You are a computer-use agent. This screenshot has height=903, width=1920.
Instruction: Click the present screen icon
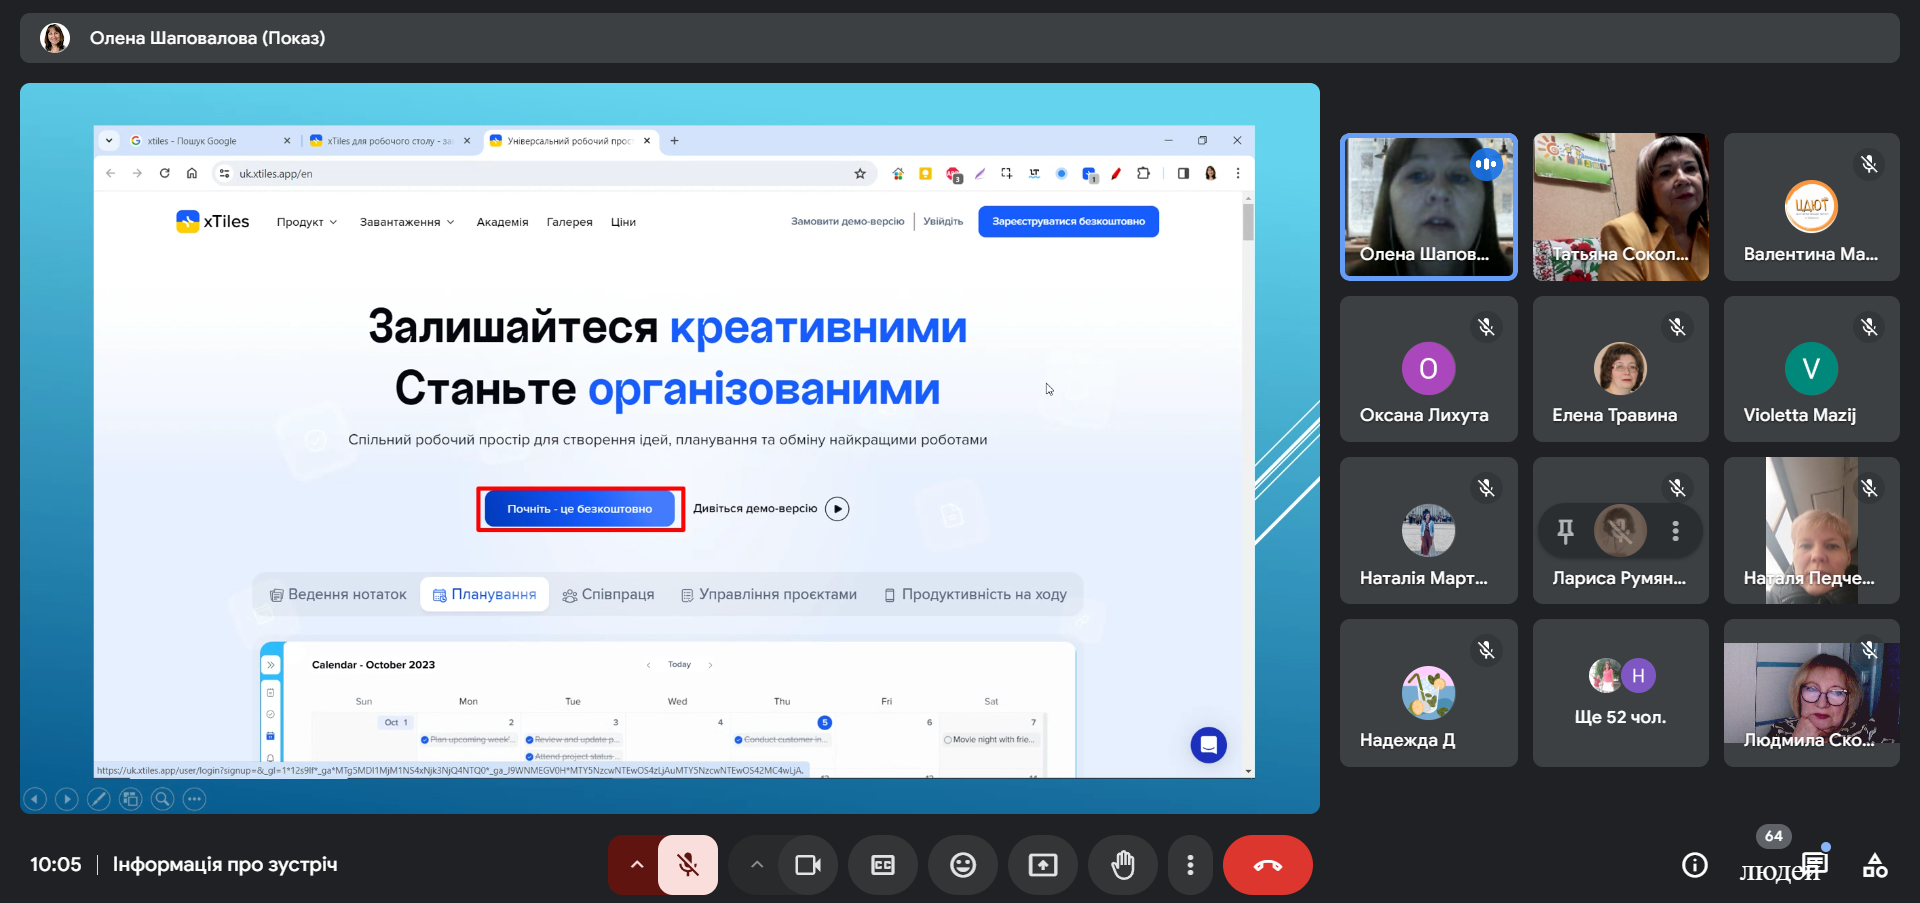1042,865
